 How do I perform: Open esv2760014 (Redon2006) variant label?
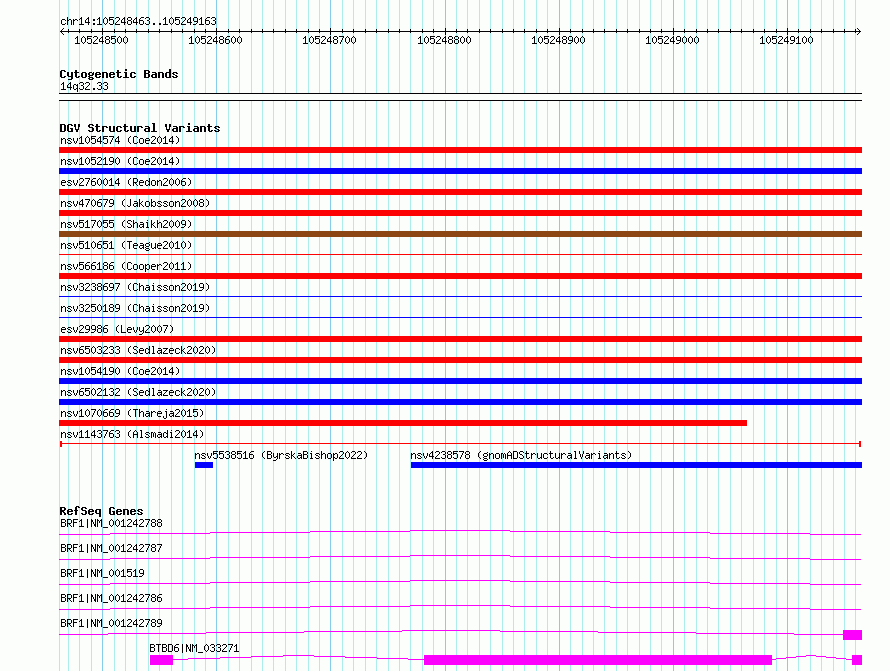tap(126, 182)
